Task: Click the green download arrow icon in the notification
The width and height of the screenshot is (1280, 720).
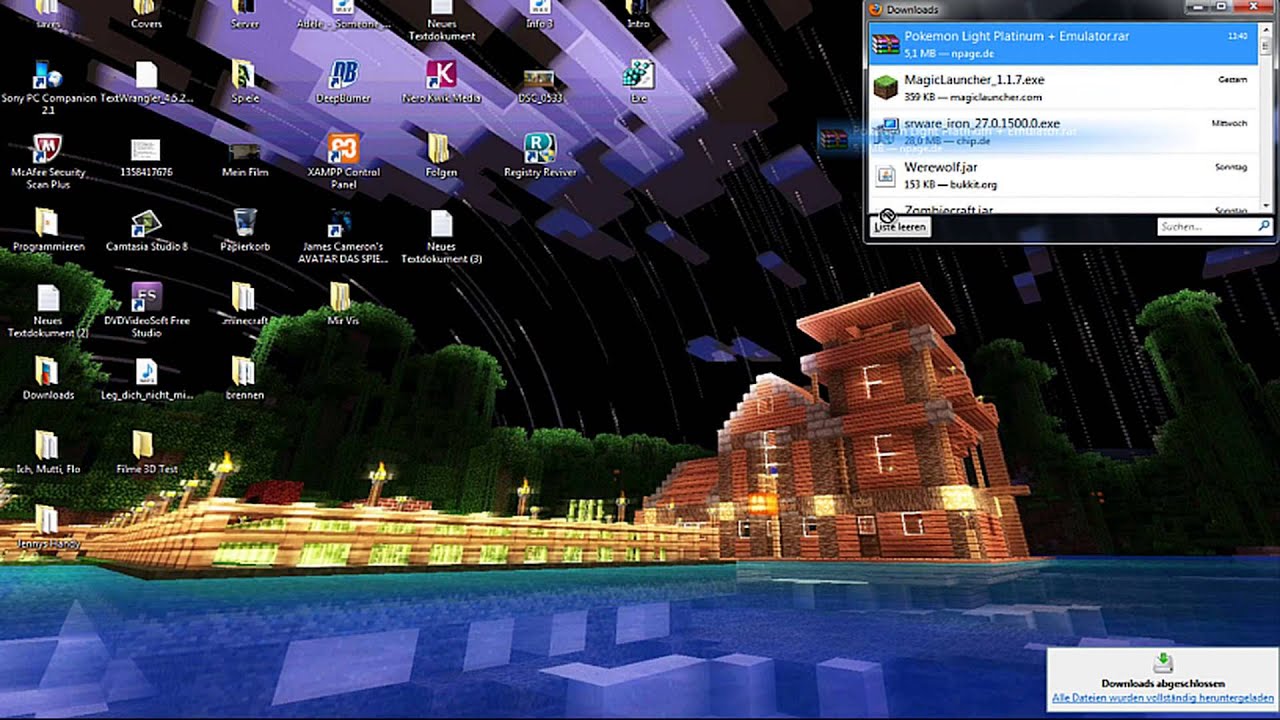Action: click(x=1163, y=663)
